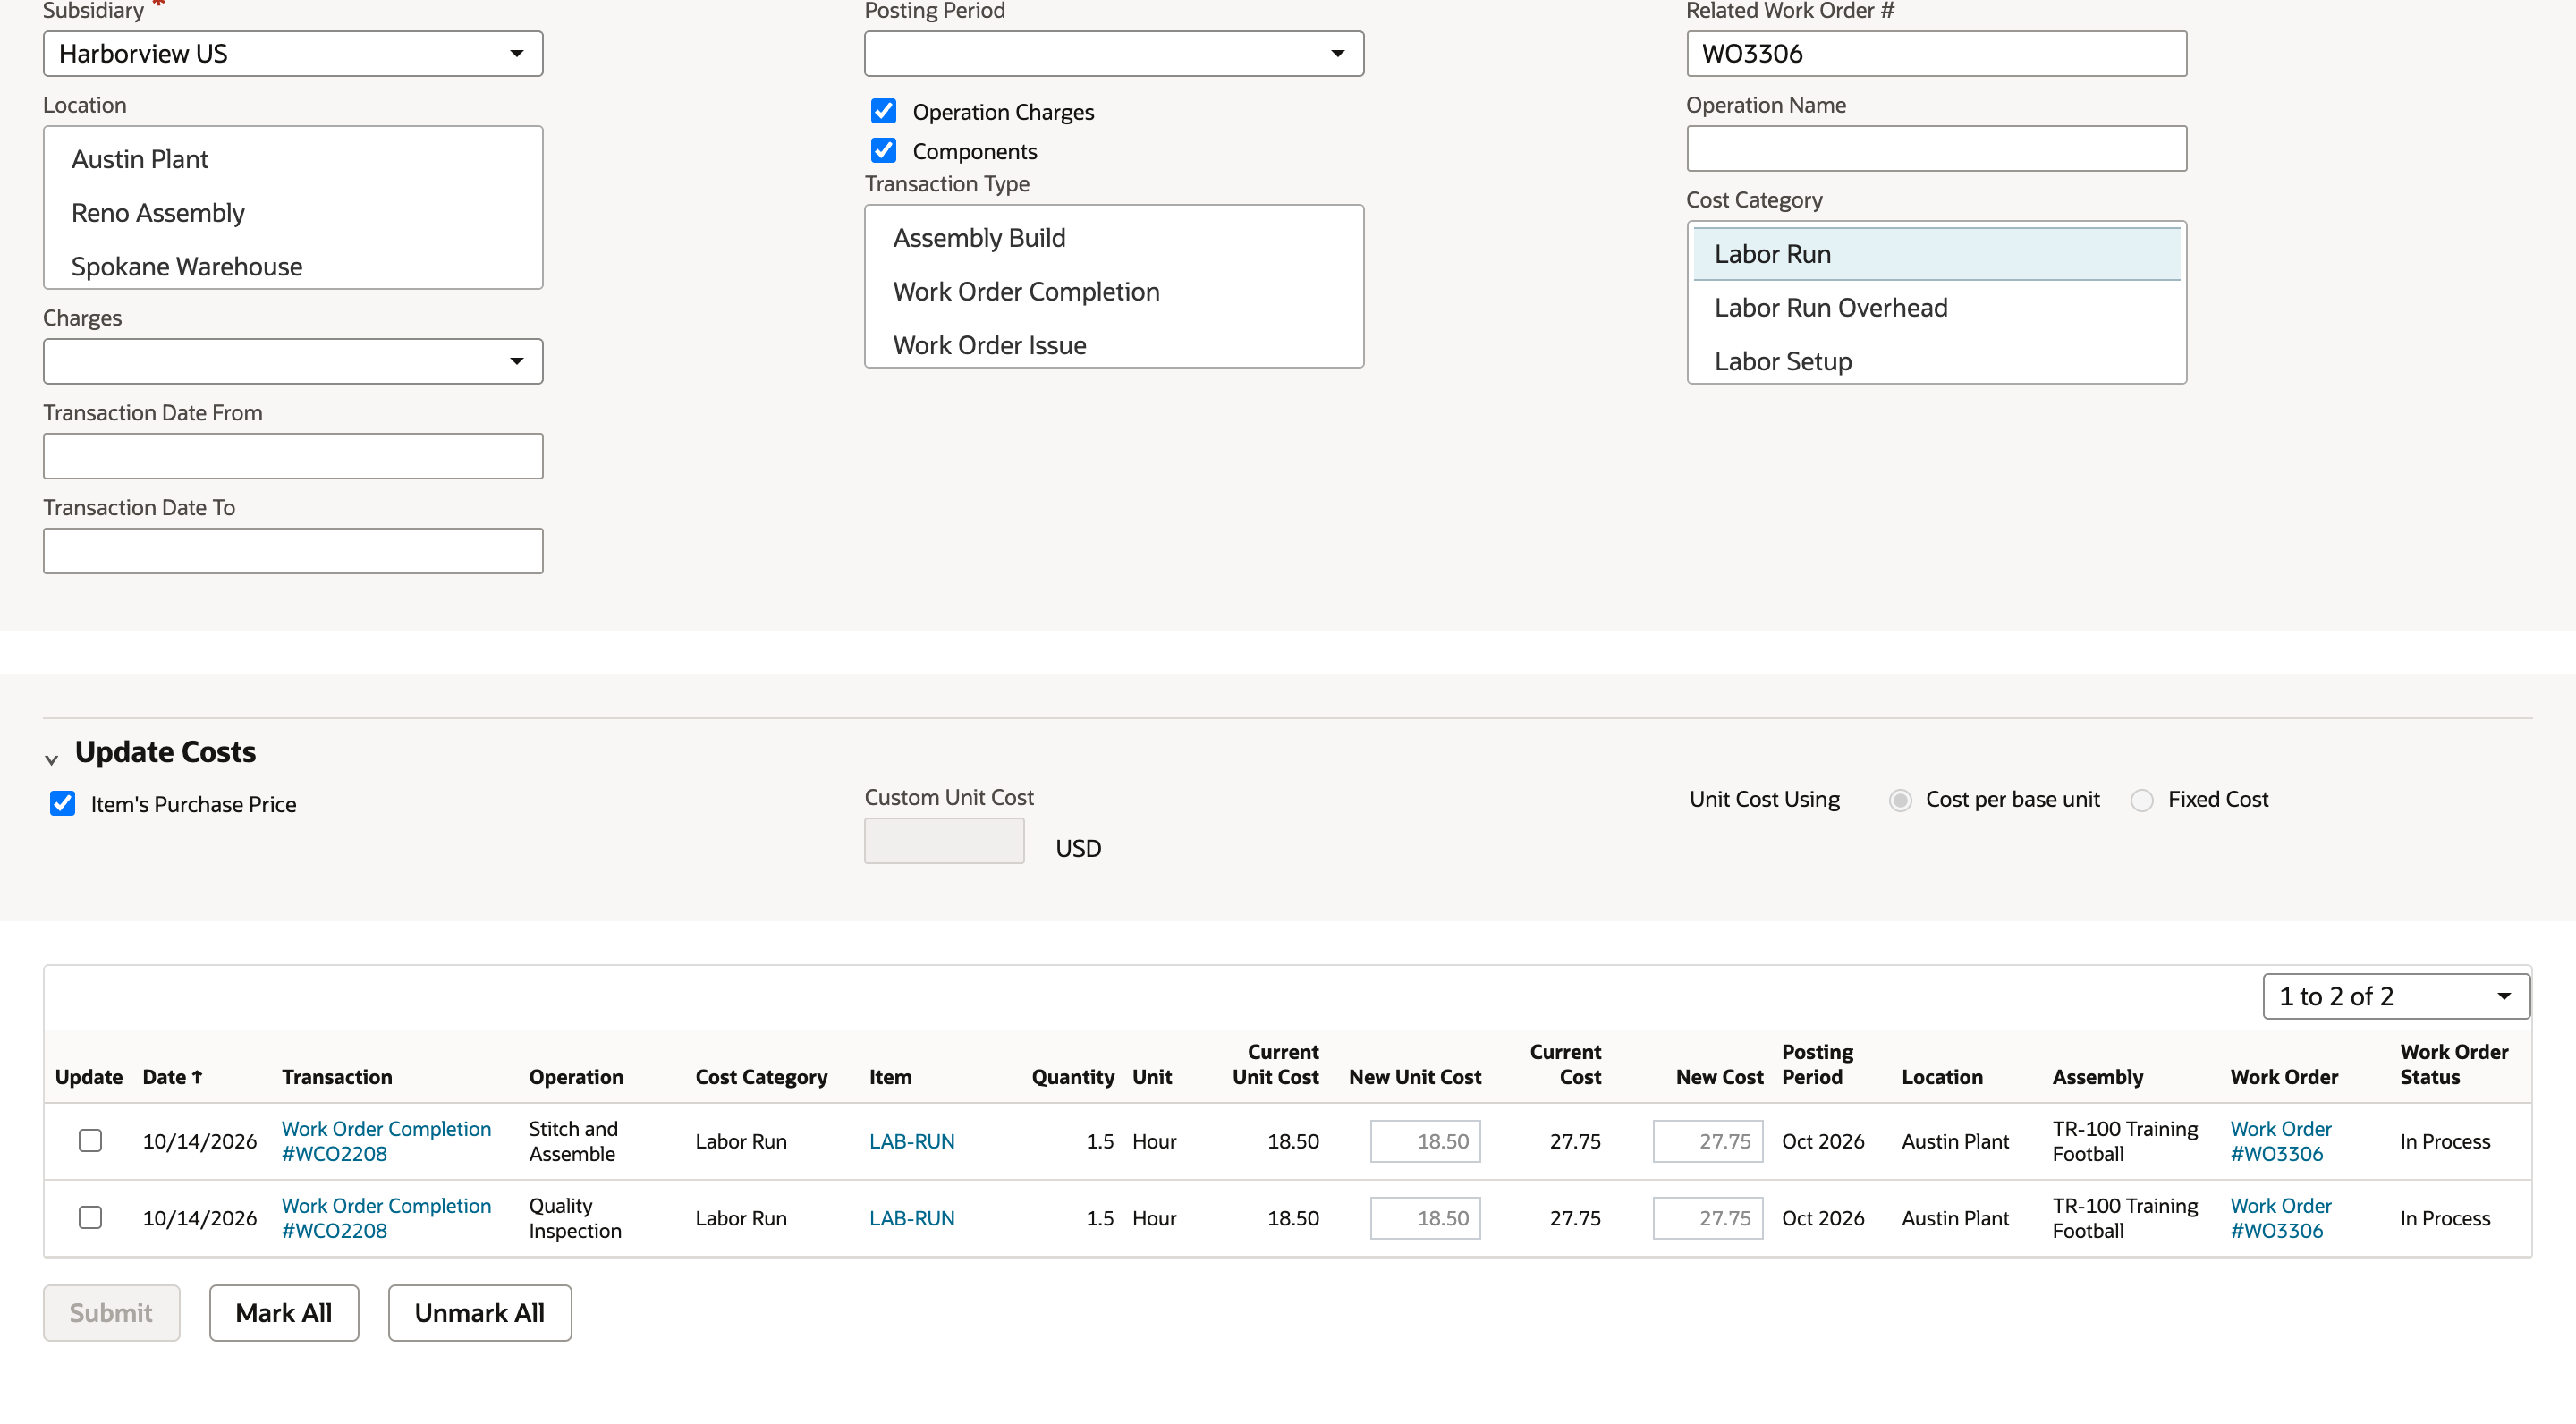2576x1424 pixels.
Task: Click the Unmark All button
Action: point(480,1313)
